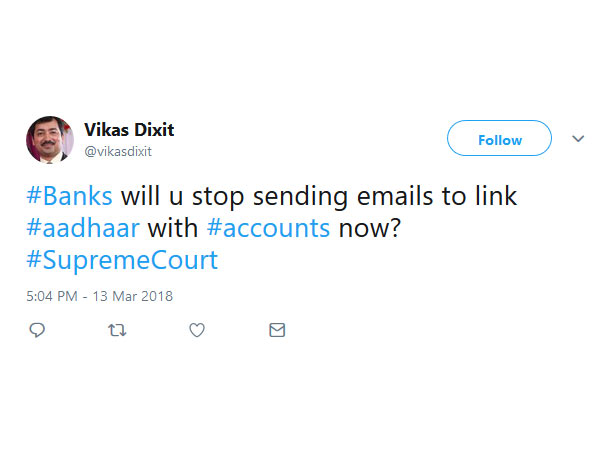Viewport: 600px width, 450px height.
Task: Open tweet timestamp 5:04 PM - 13 Mar 2018
Action: pos(99,296)
